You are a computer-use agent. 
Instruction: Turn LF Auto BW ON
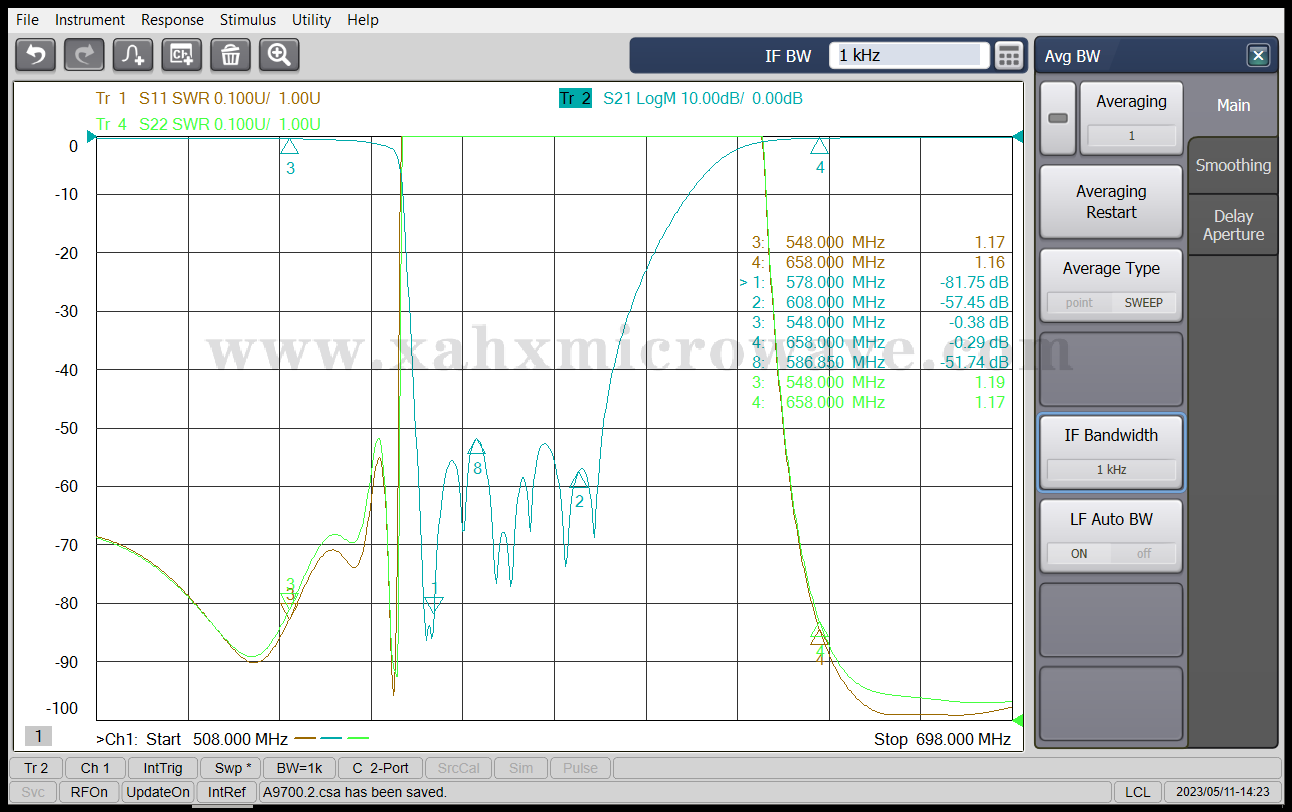[1079, 553]
